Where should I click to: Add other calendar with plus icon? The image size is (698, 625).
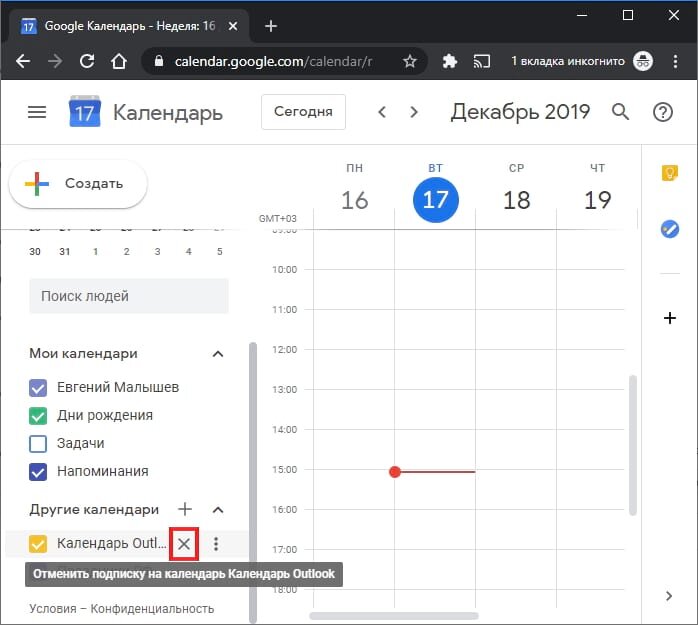(185, 509)
